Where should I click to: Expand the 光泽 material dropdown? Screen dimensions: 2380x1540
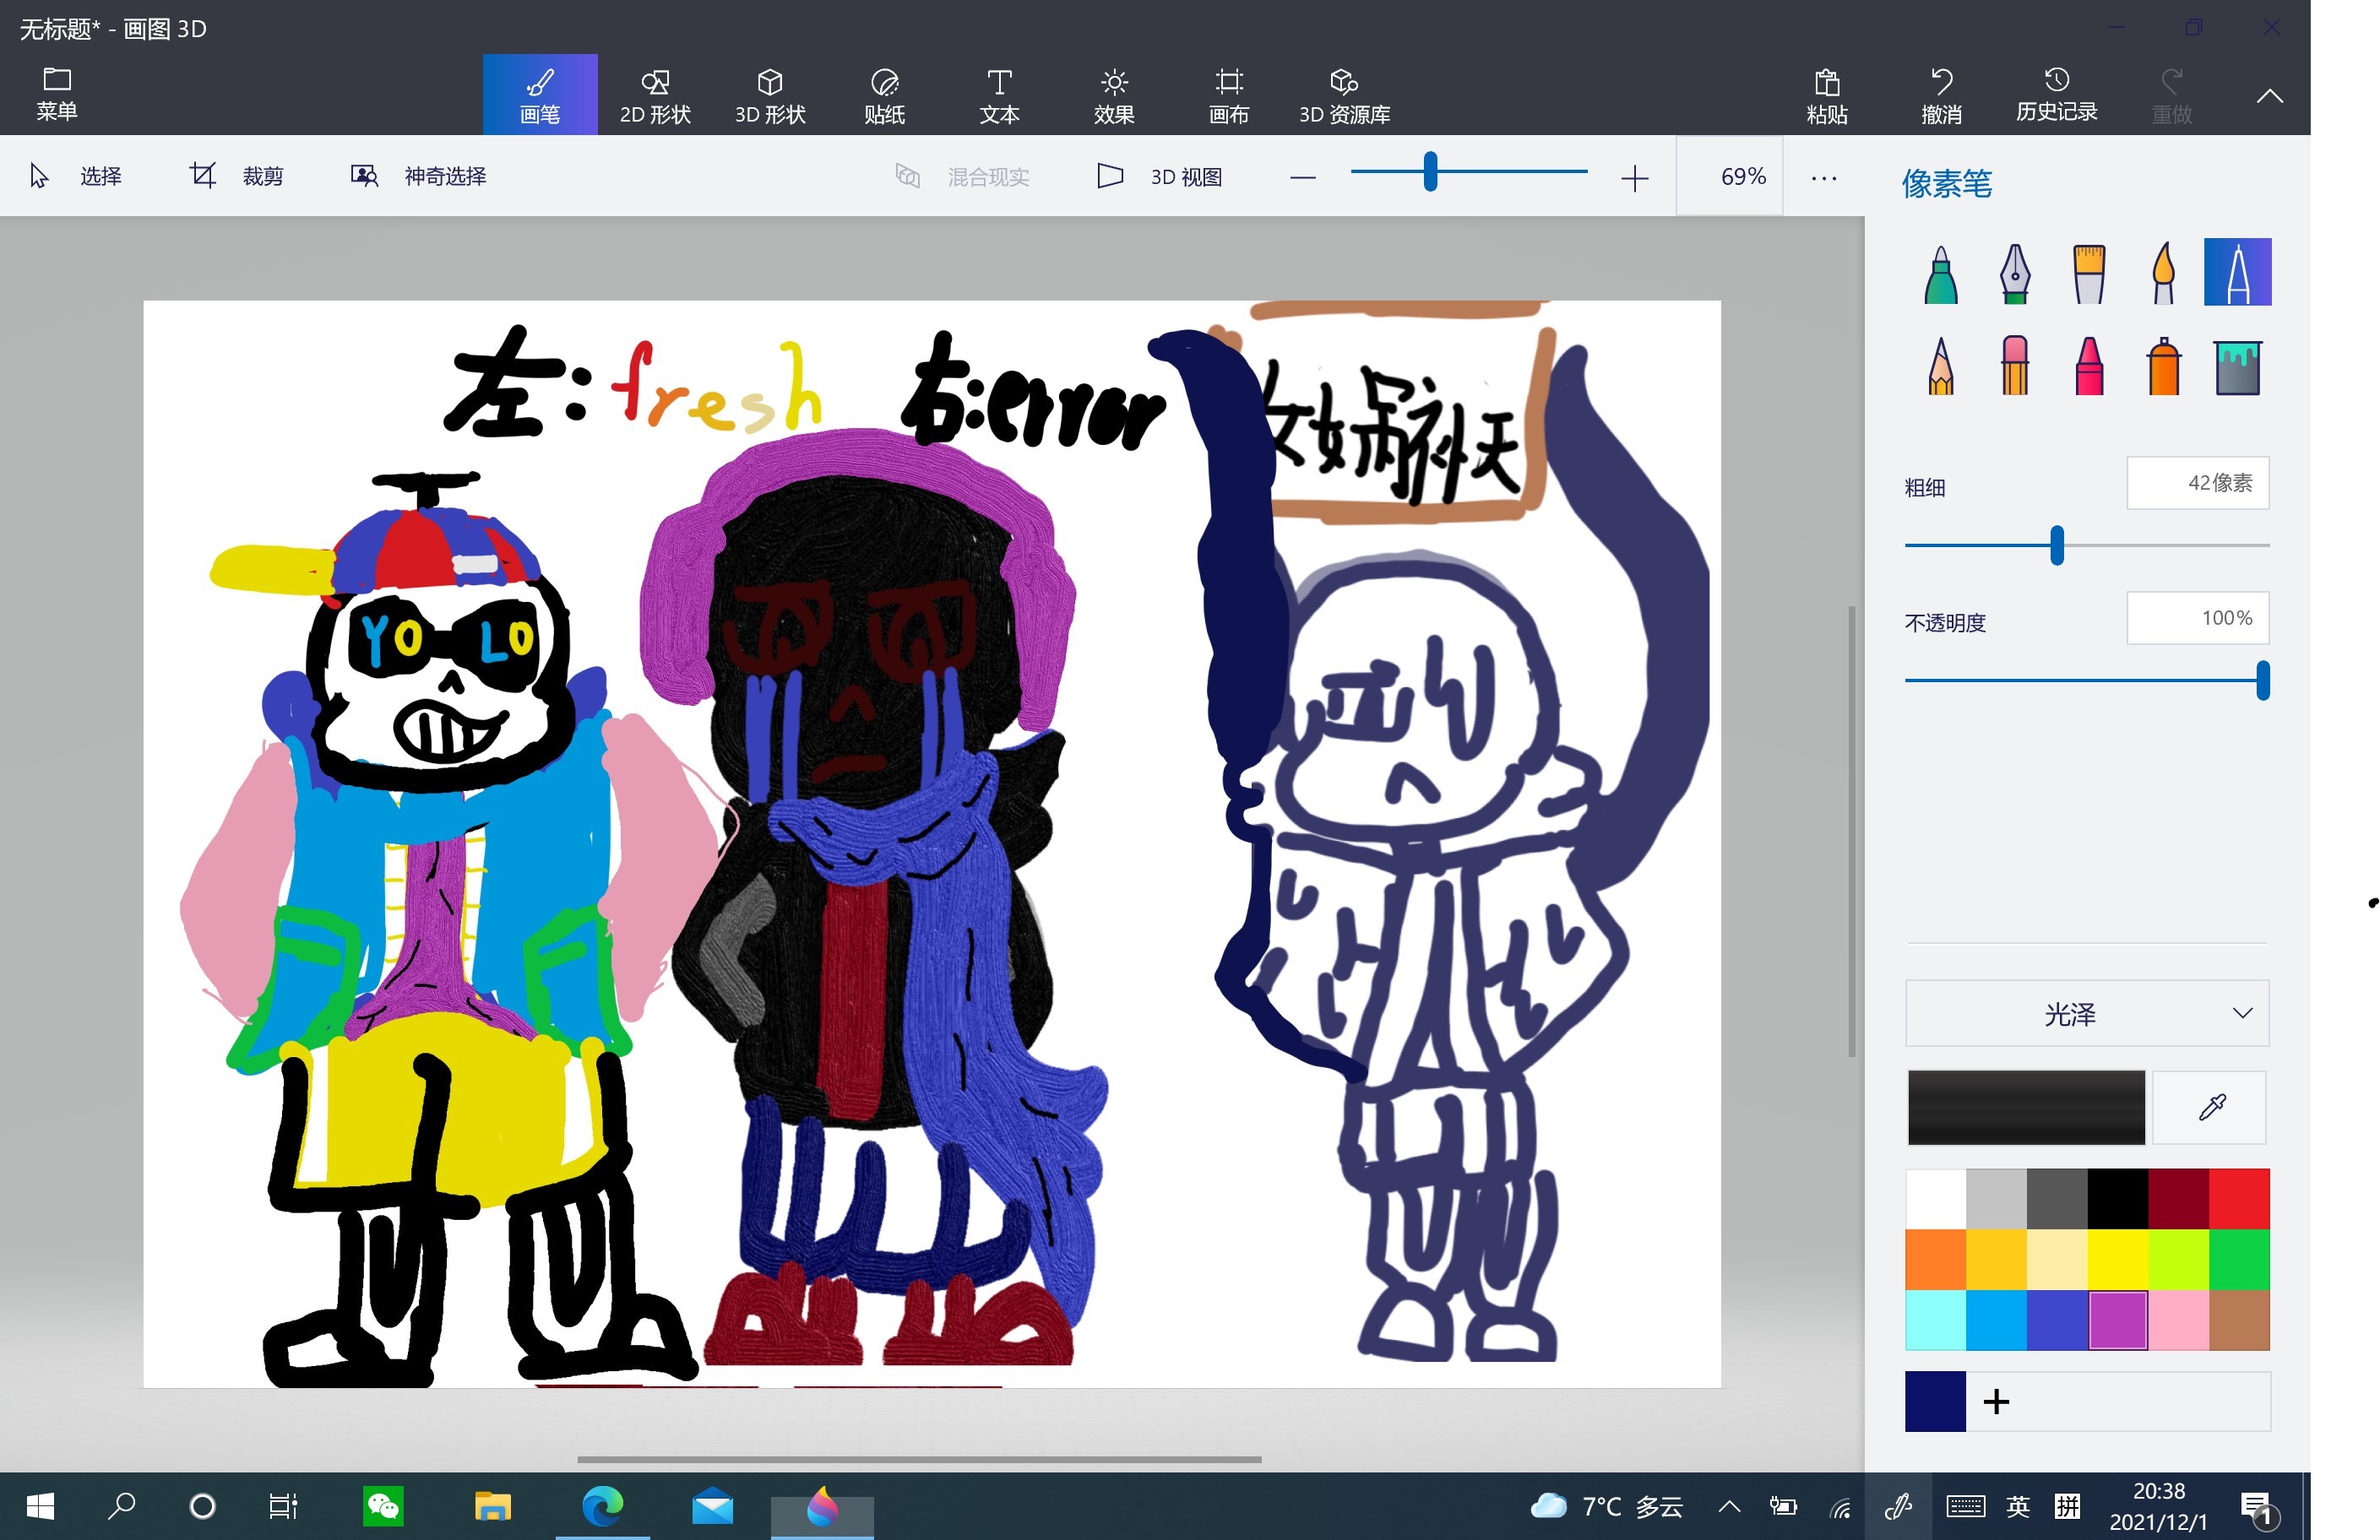coord(2086,1014)
